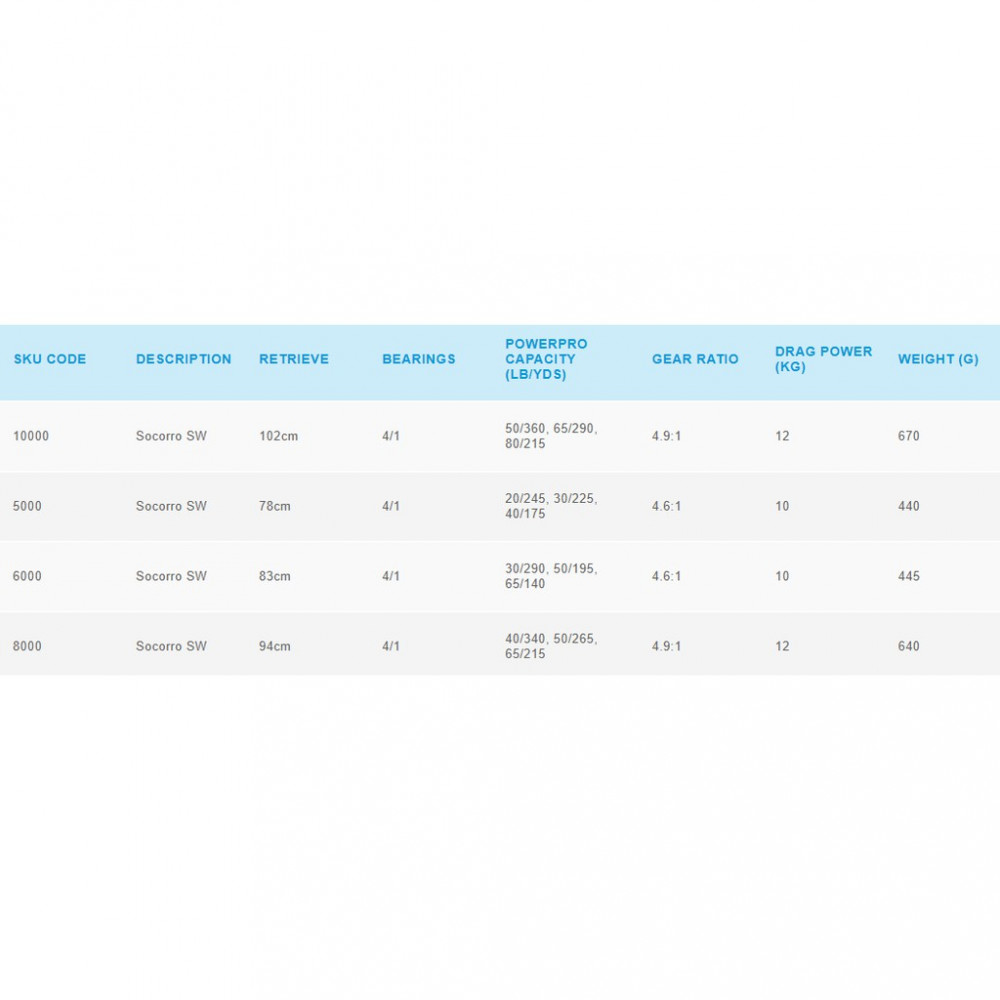
Task: Select SKU code 10000 cell
Action: coord(31,436)
